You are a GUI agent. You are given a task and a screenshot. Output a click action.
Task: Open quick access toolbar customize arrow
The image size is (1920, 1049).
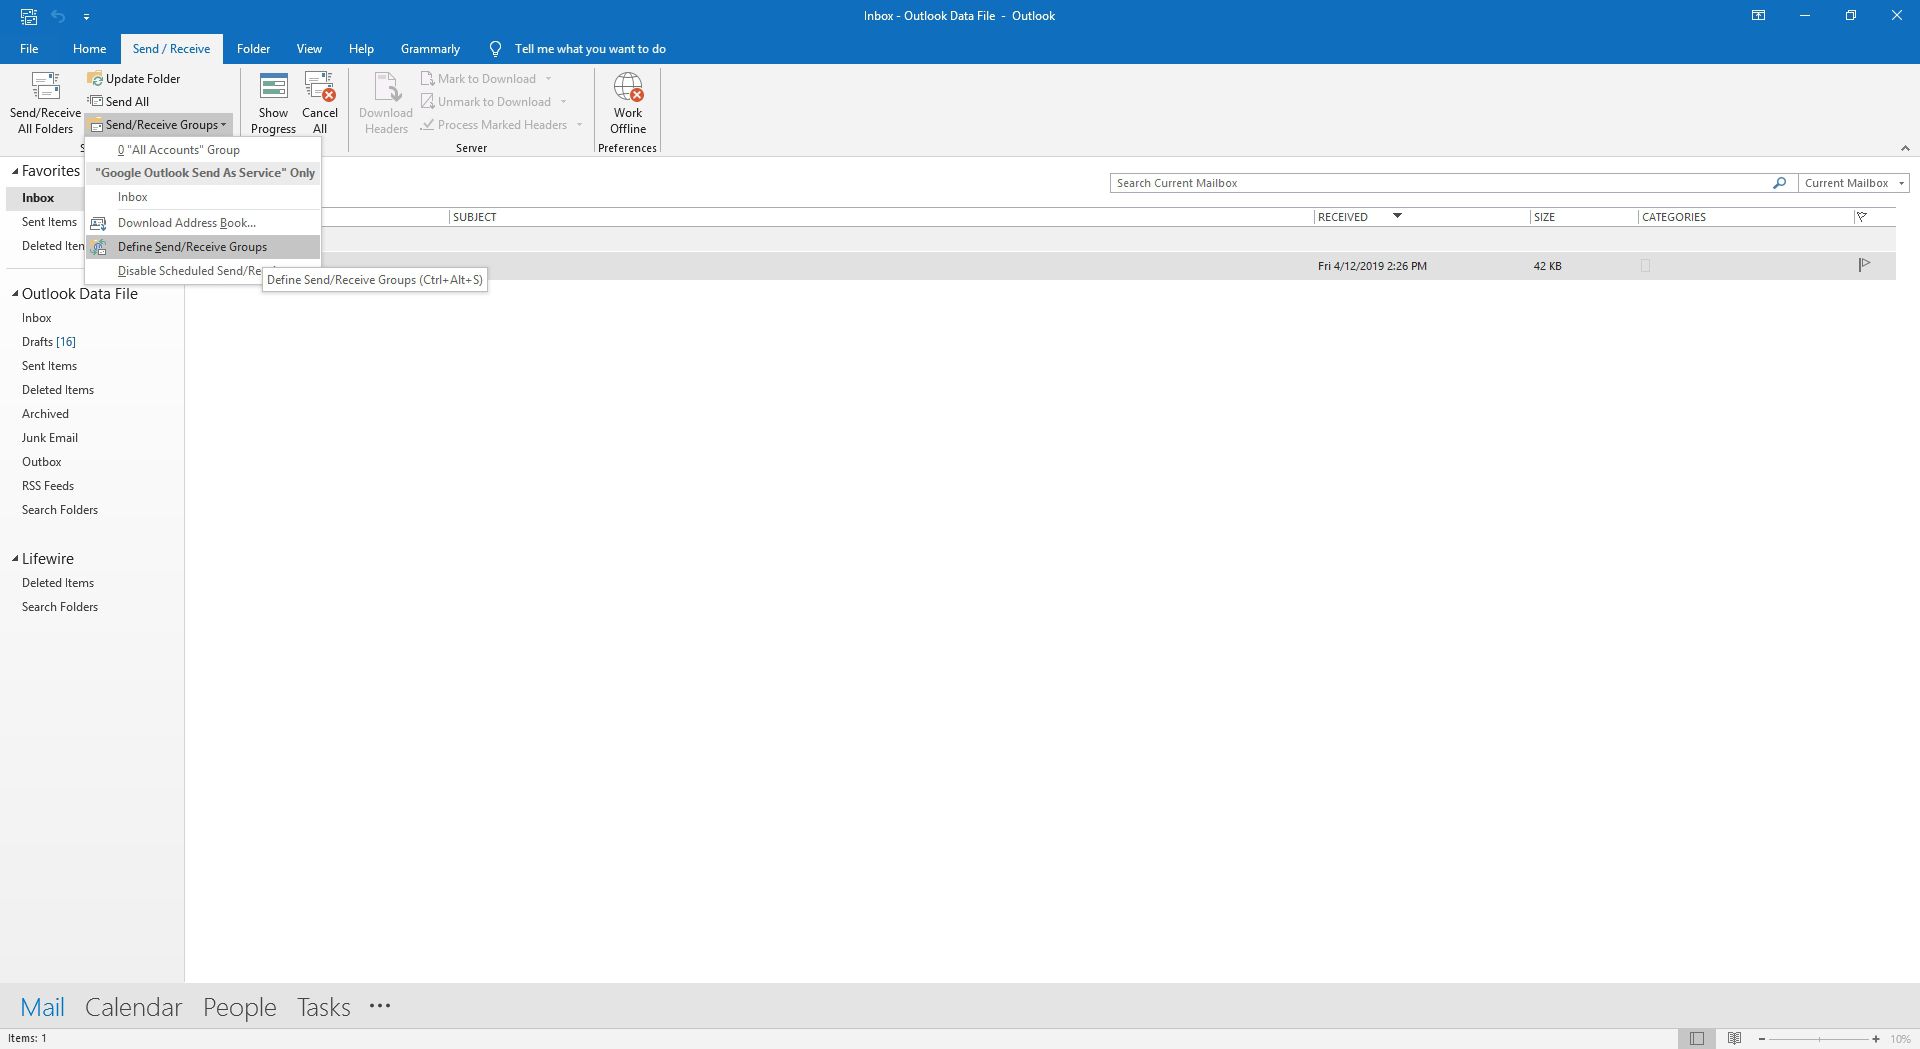[86, 16]
